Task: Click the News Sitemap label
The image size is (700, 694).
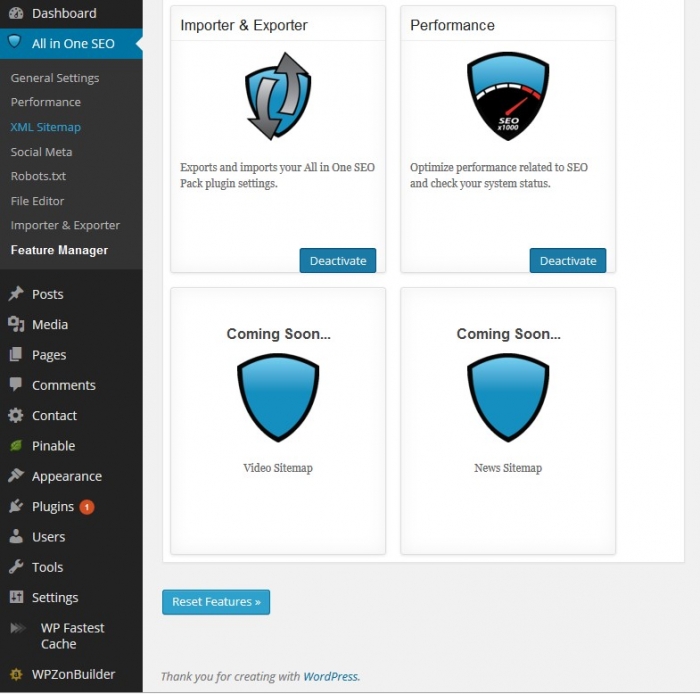Action: point(508,468)
